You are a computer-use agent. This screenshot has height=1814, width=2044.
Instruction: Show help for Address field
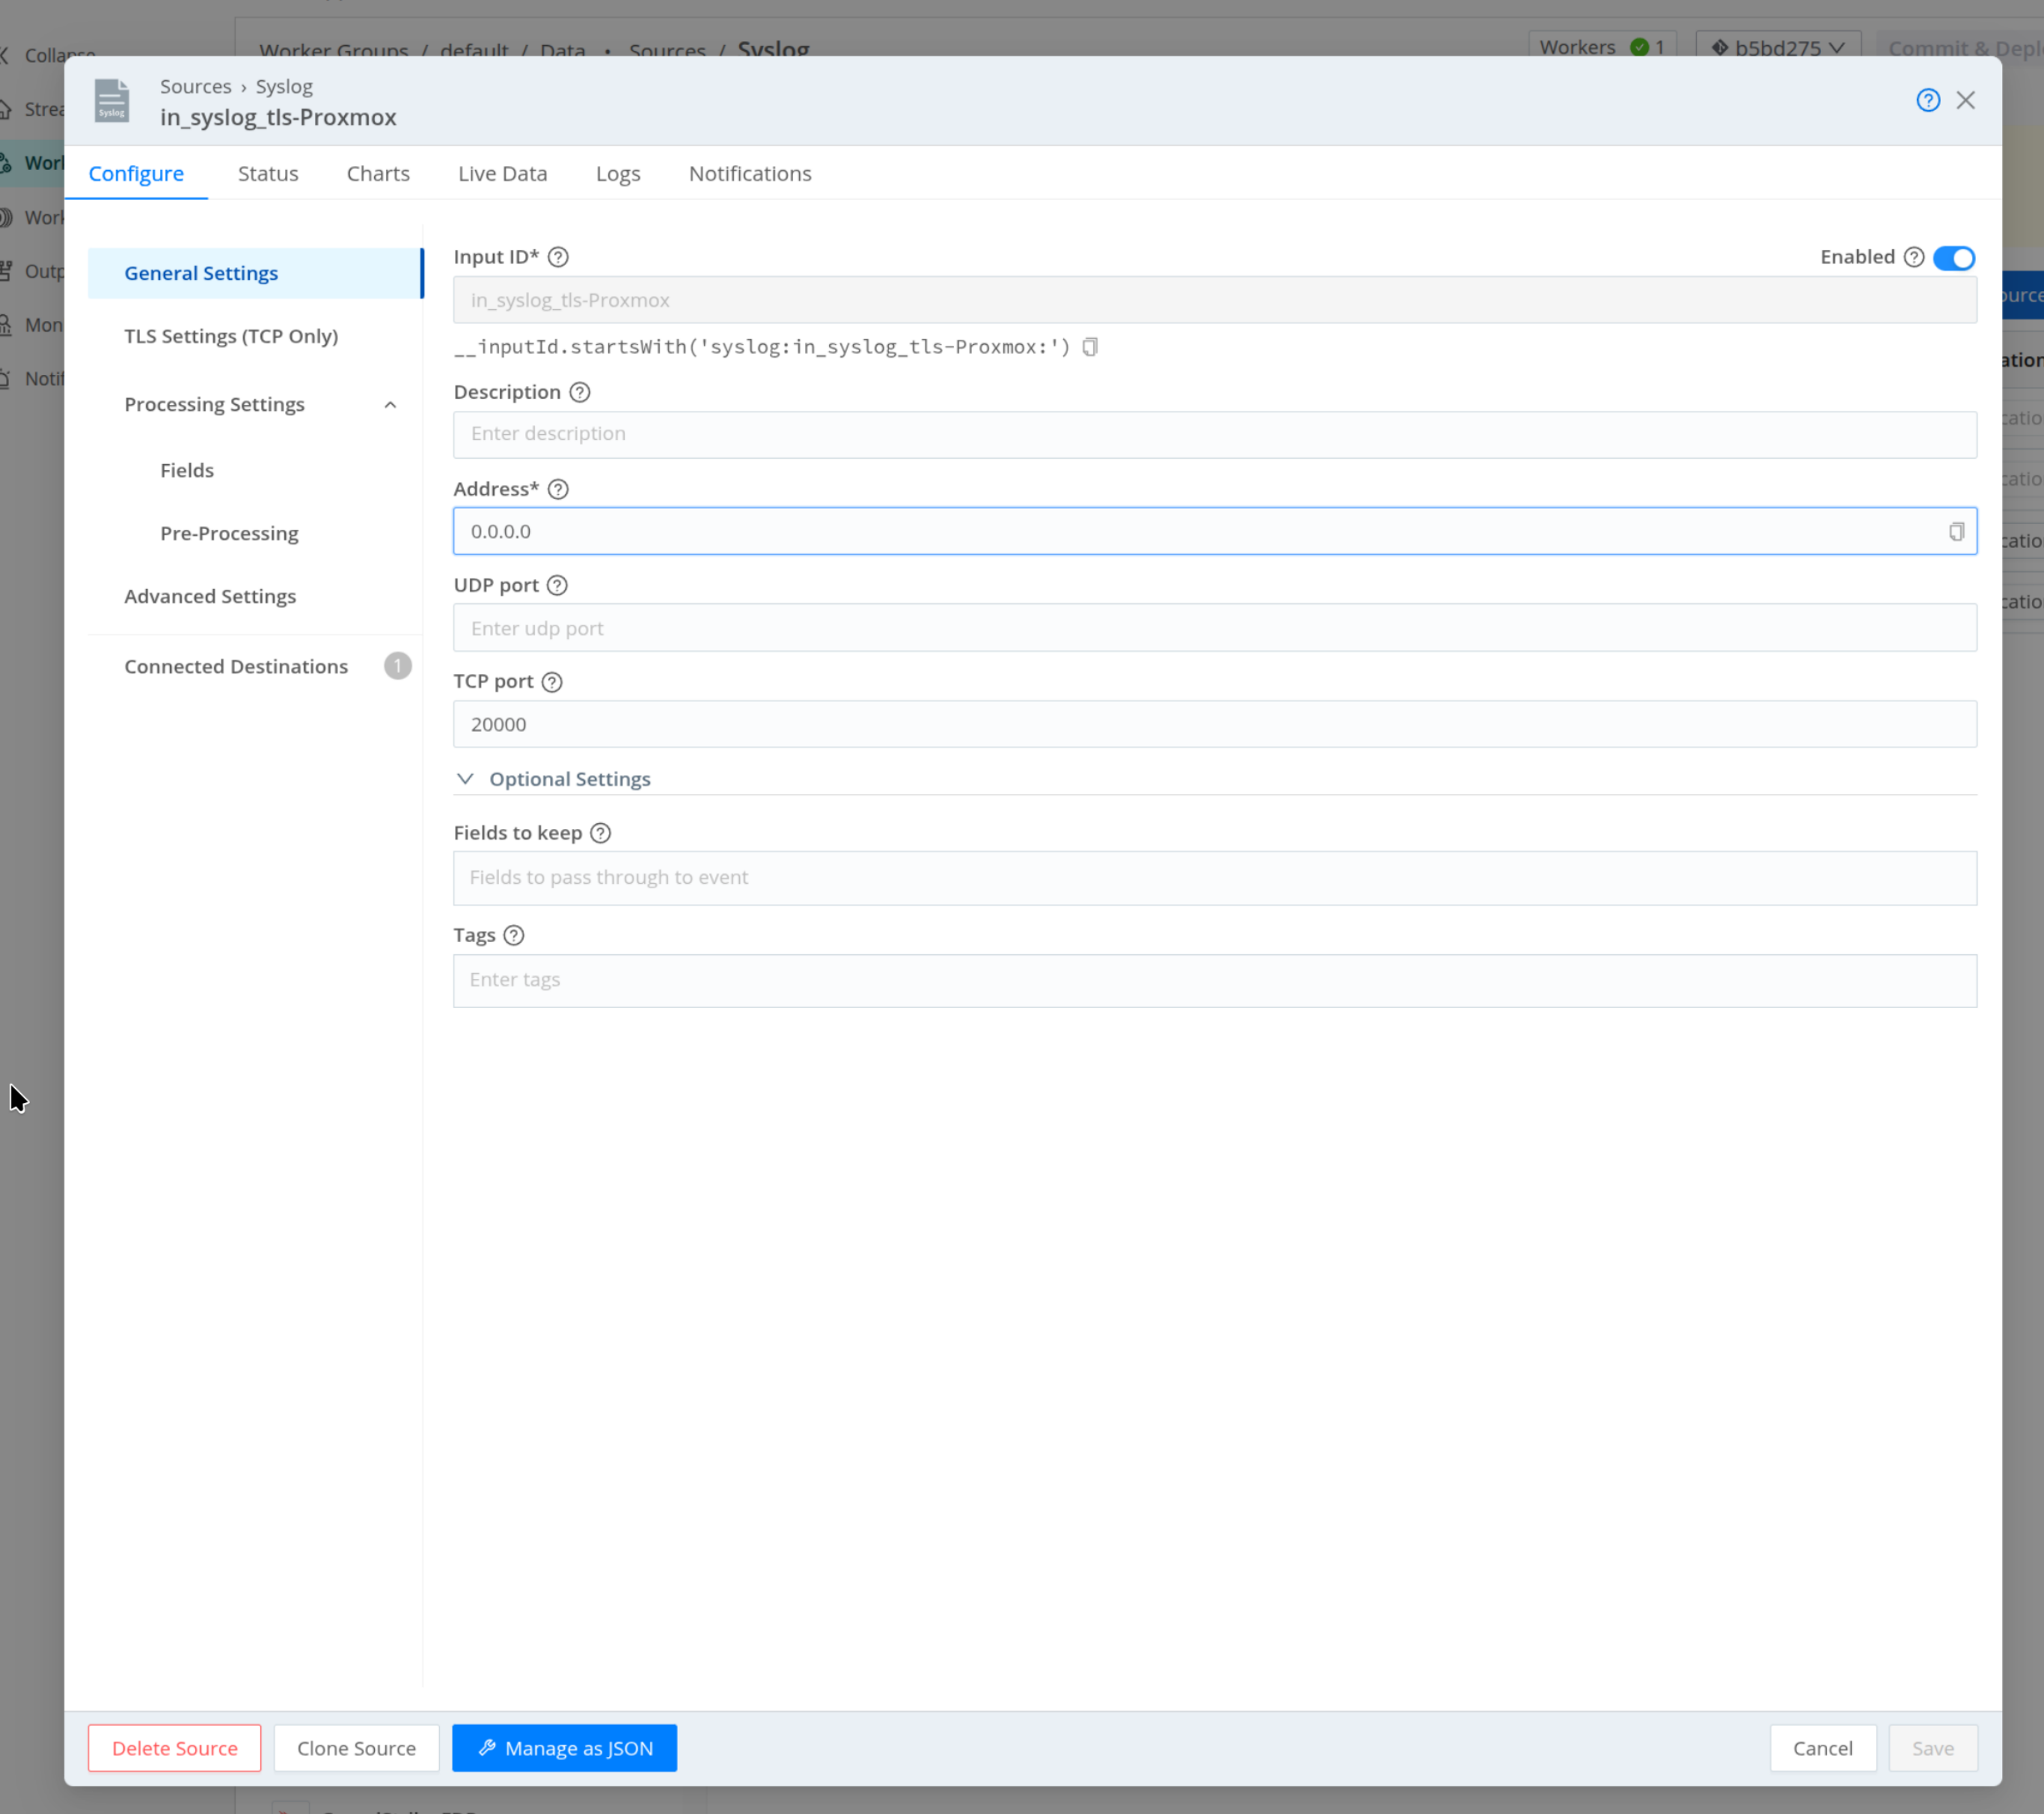pos(558,489)
